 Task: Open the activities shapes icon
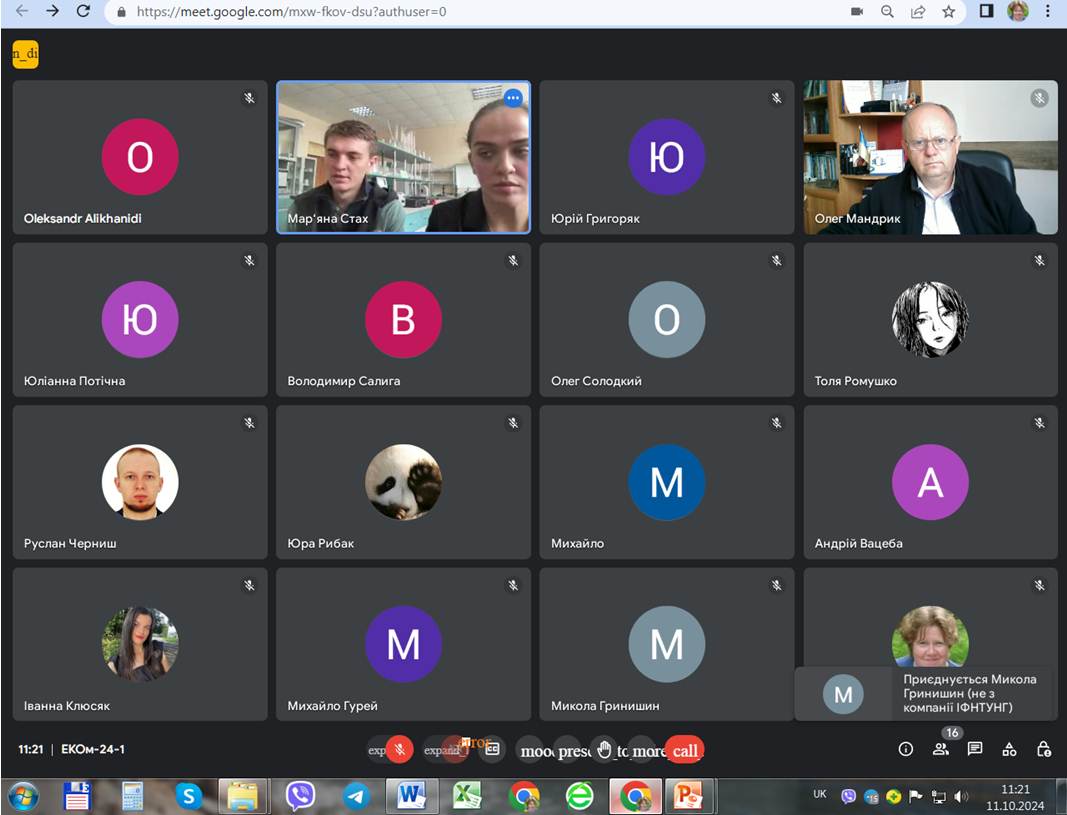pos(1009,749)
